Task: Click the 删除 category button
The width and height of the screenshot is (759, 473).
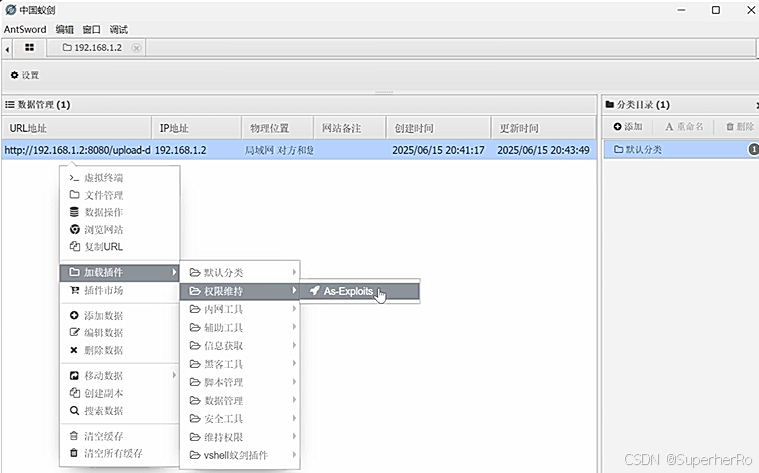Action: (x=740, y=127)
